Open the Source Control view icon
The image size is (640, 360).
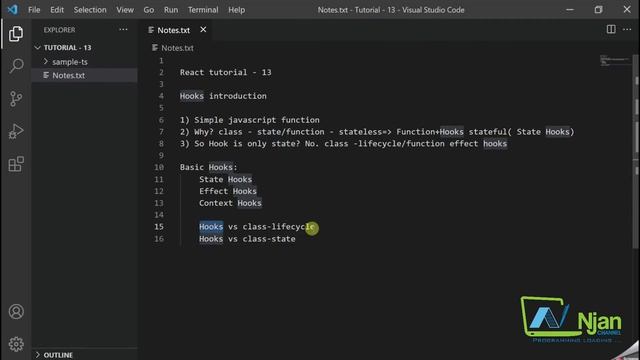pyautogui.click(x=16, y=99)
